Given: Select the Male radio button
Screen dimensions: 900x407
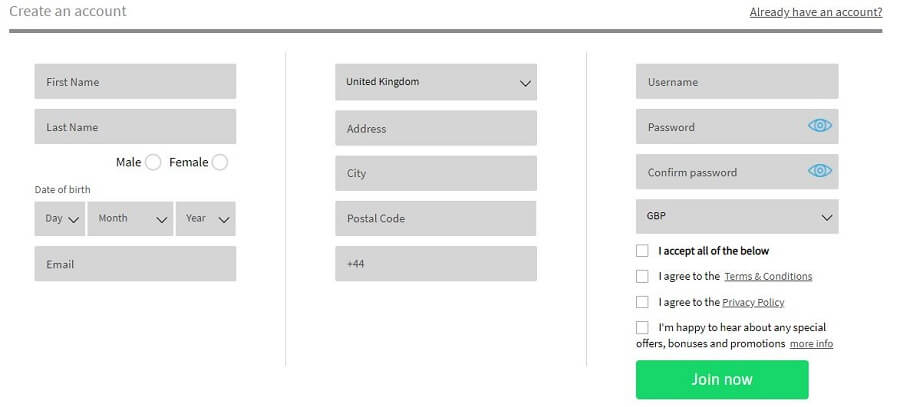Looking at the screenshot, I should pos(153,162).
